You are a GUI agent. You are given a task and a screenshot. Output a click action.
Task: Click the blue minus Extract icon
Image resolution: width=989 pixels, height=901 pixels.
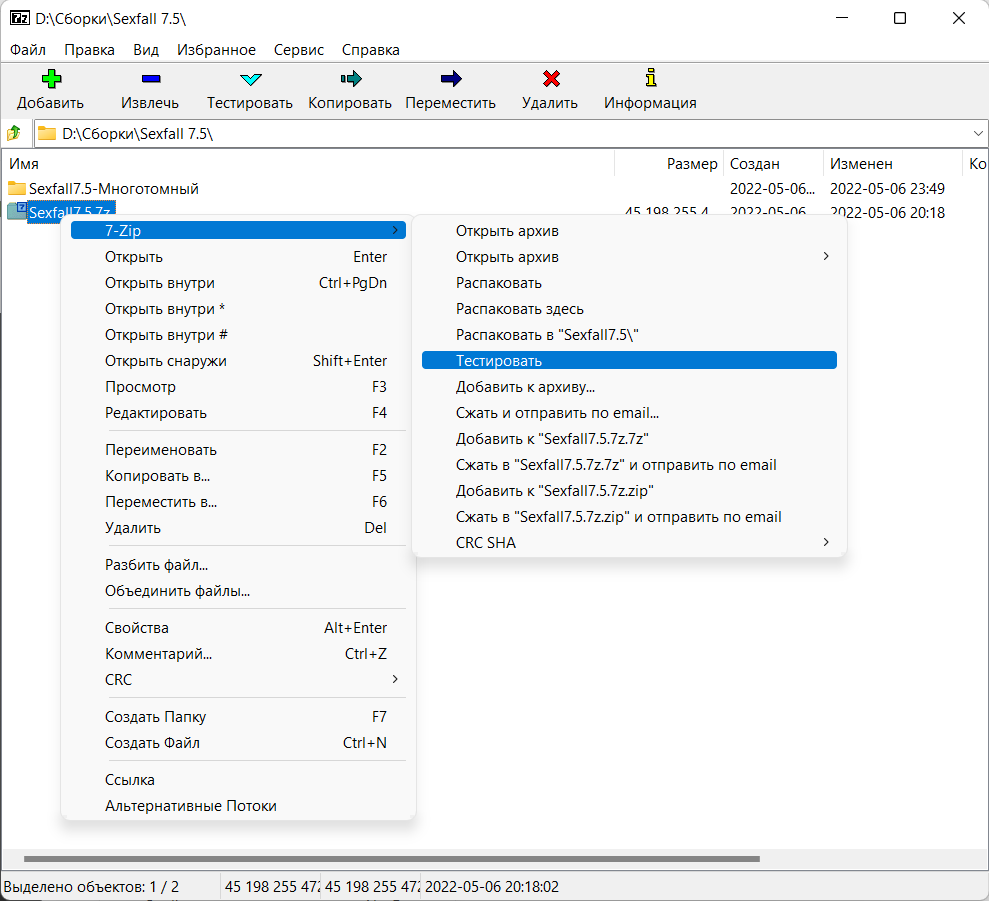(150, 79)
